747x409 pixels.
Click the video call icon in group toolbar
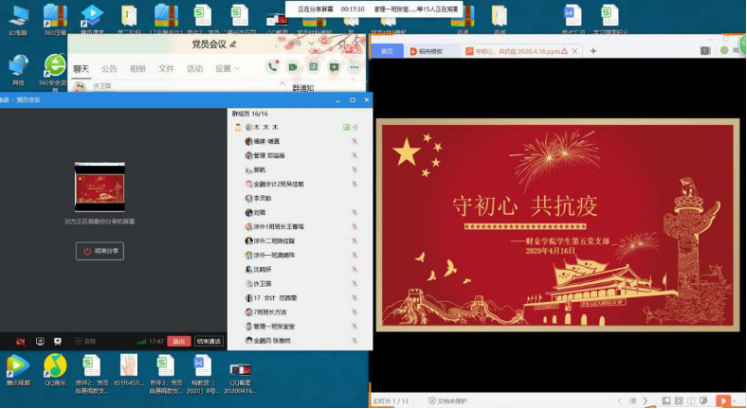(x=293, y=68)
